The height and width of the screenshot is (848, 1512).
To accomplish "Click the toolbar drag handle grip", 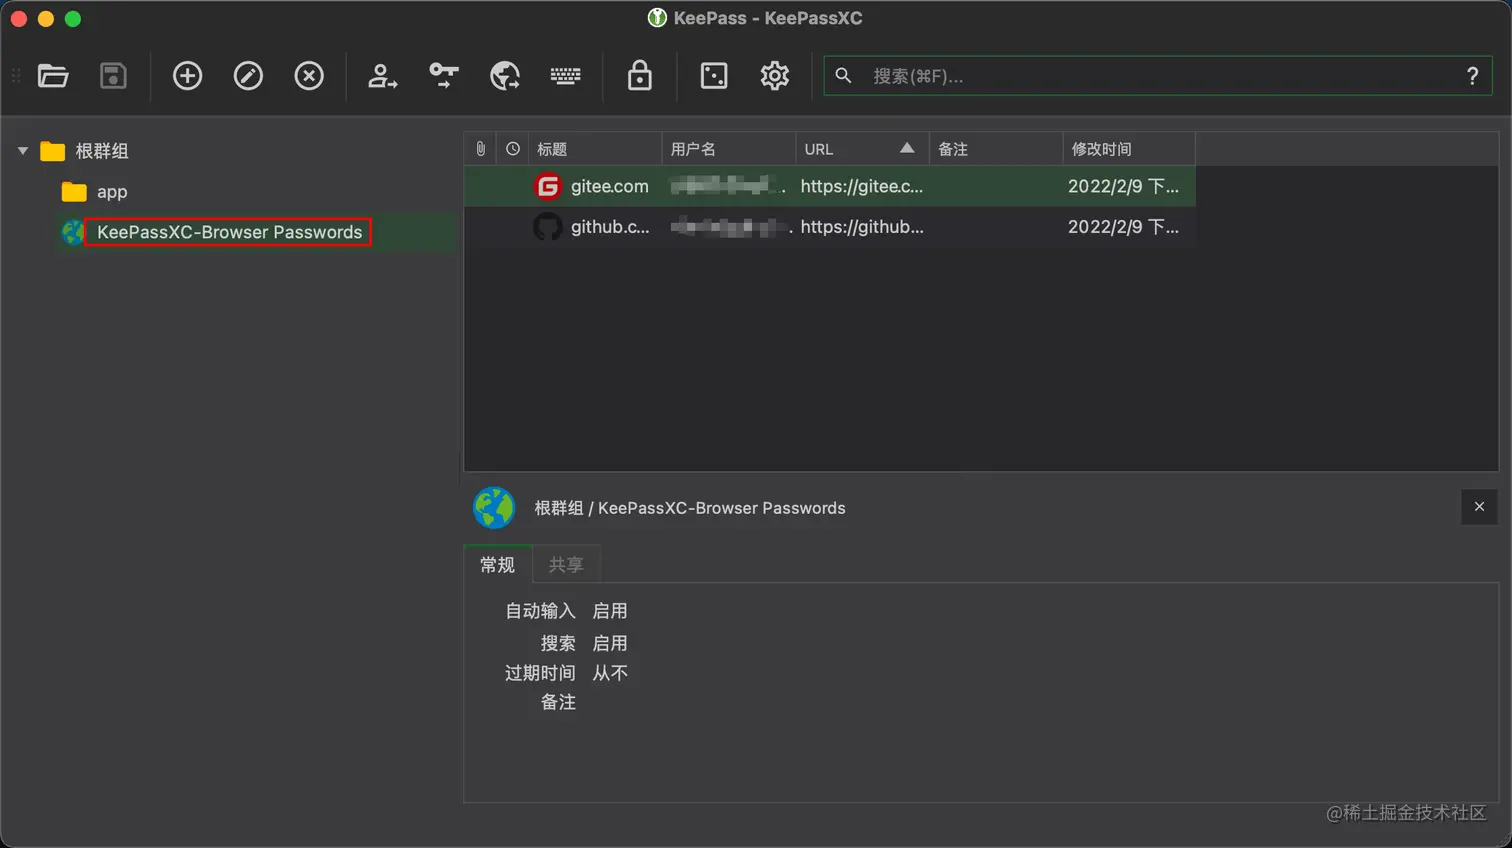I will point(15,76).
